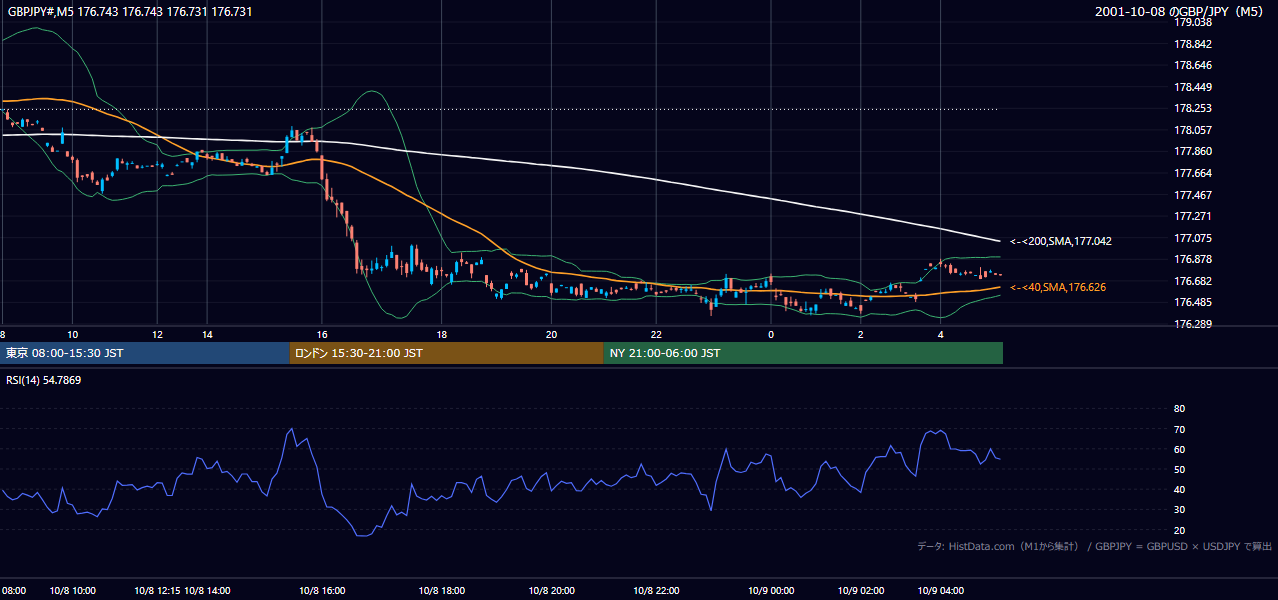Click RSI scale level 70
Screen dimensions: 1278x600
[1179, 429]
